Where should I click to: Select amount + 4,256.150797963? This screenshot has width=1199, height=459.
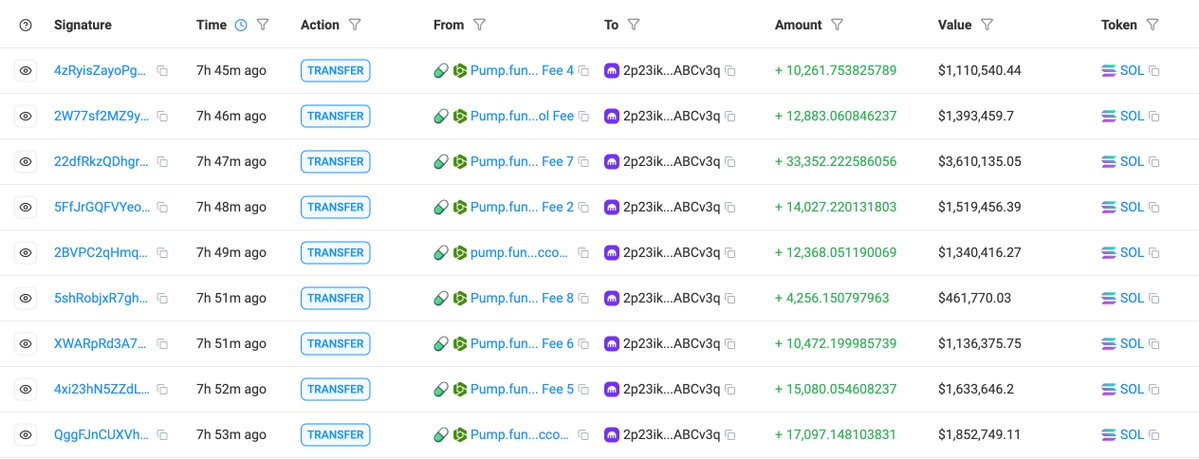pos(832,298)
